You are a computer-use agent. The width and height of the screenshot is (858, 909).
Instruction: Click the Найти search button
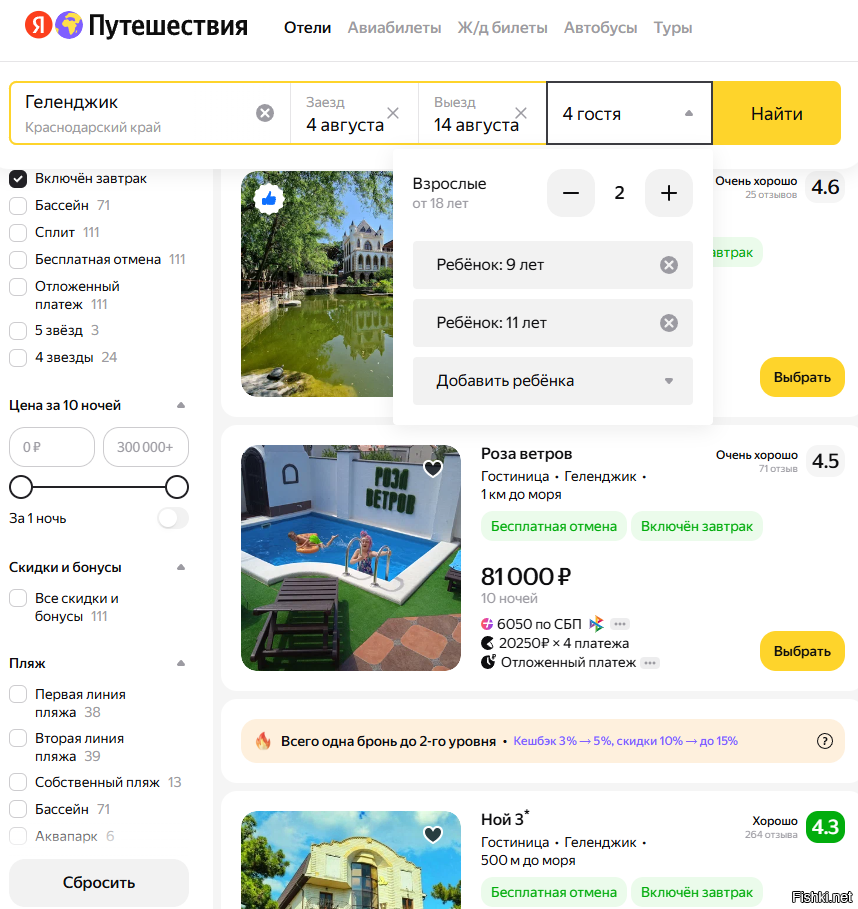pos(777,113)
